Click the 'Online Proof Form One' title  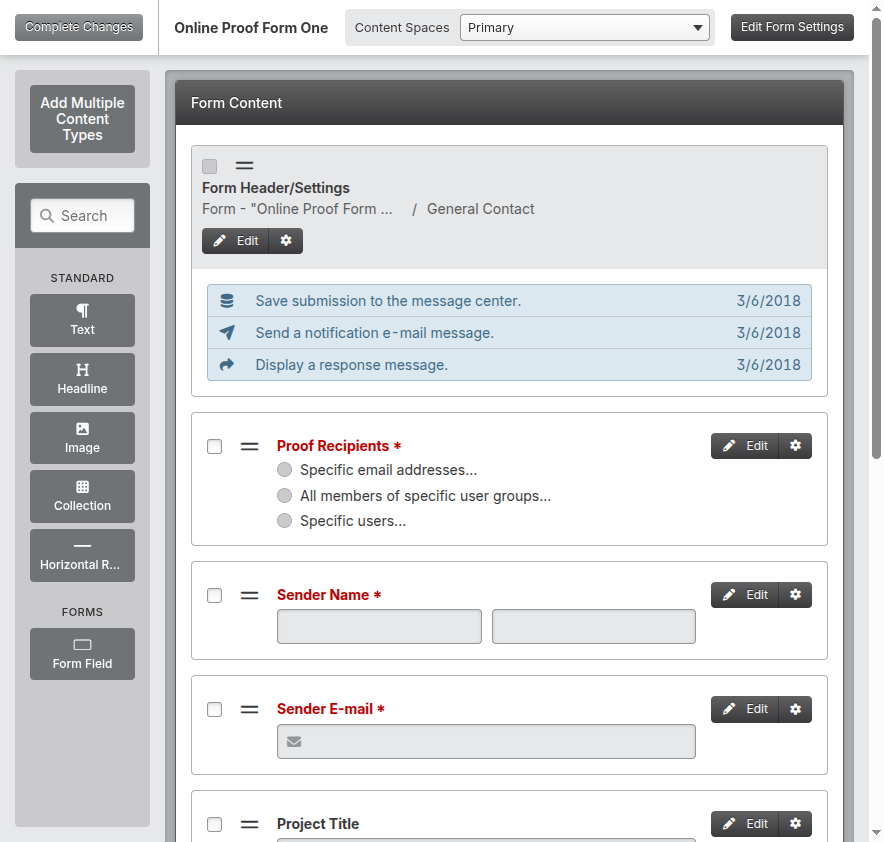251,28
